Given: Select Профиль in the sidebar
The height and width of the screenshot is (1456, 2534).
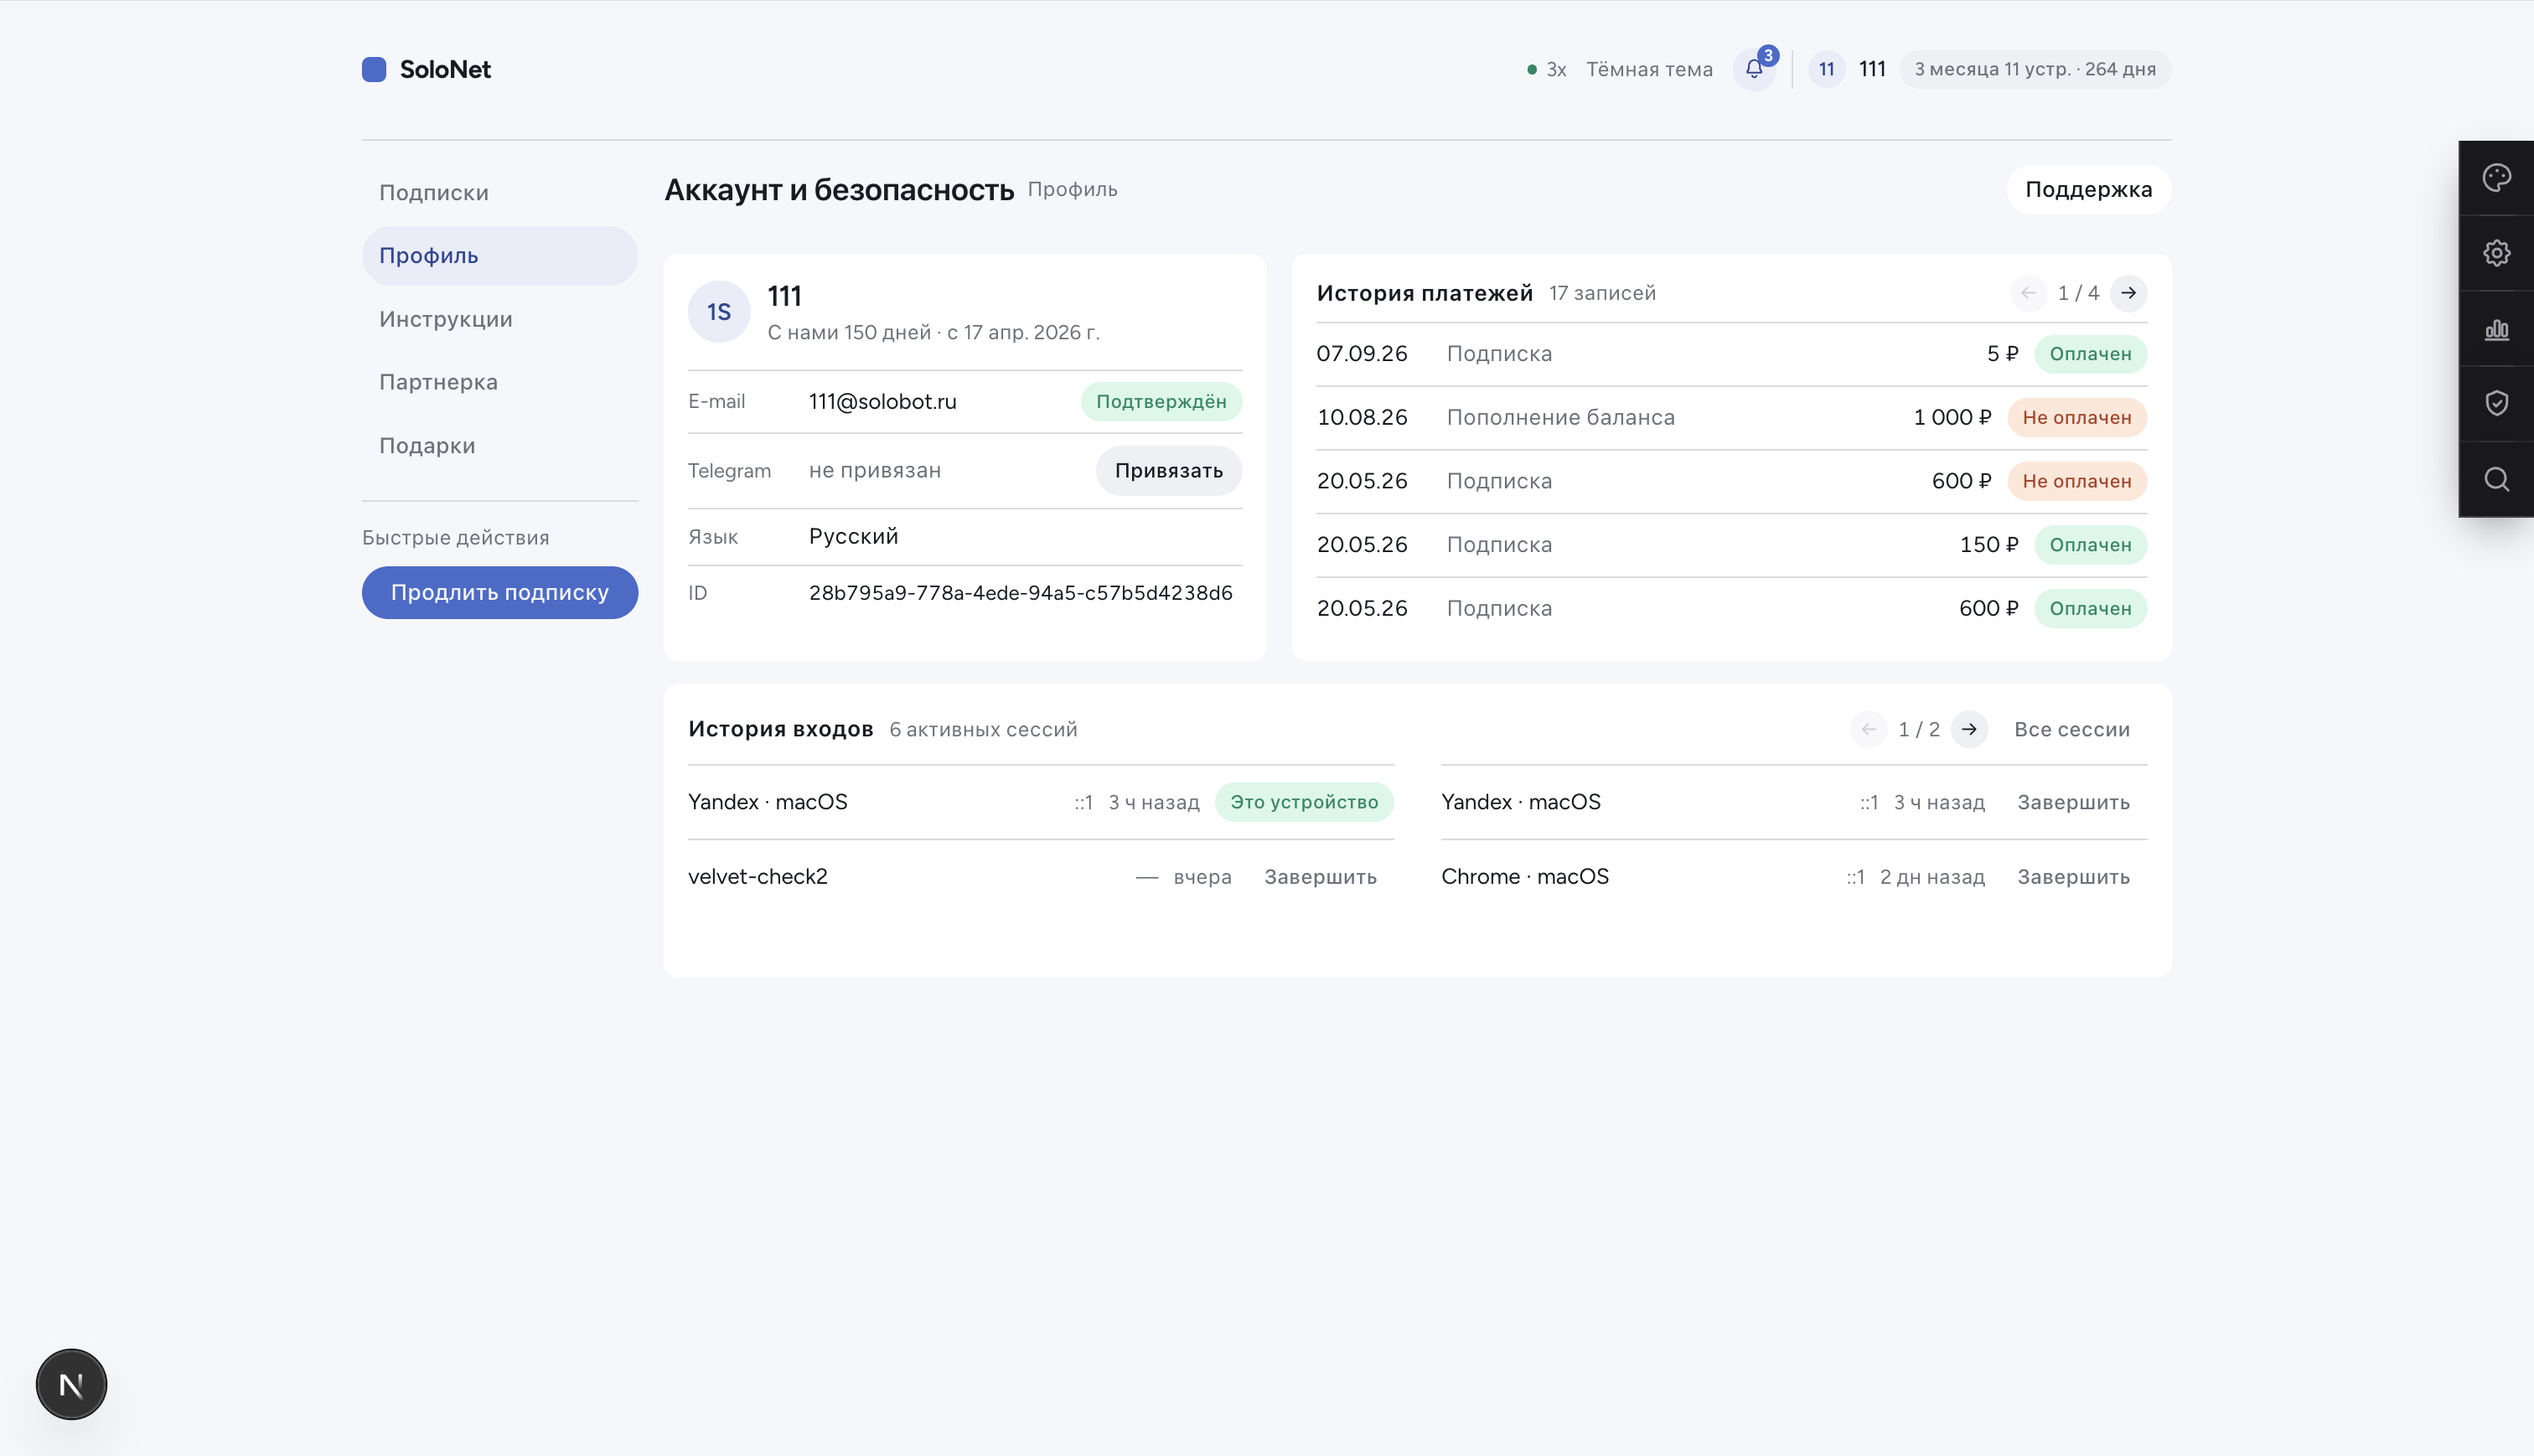Looking at the screenshot, I should (x=499, y=255).
